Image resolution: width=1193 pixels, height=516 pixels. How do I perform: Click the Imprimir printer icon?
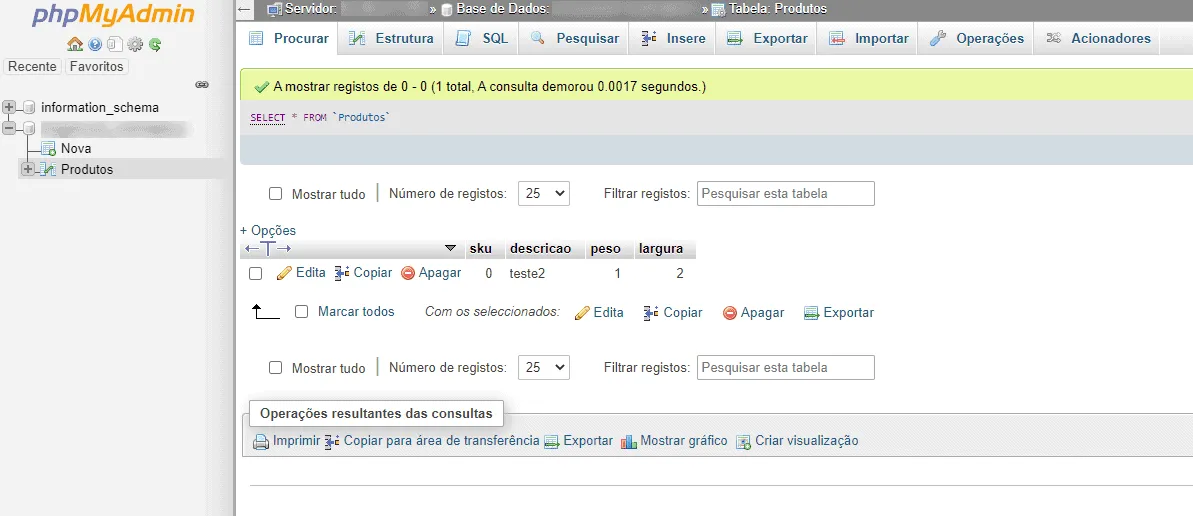[x=261, y=441]
